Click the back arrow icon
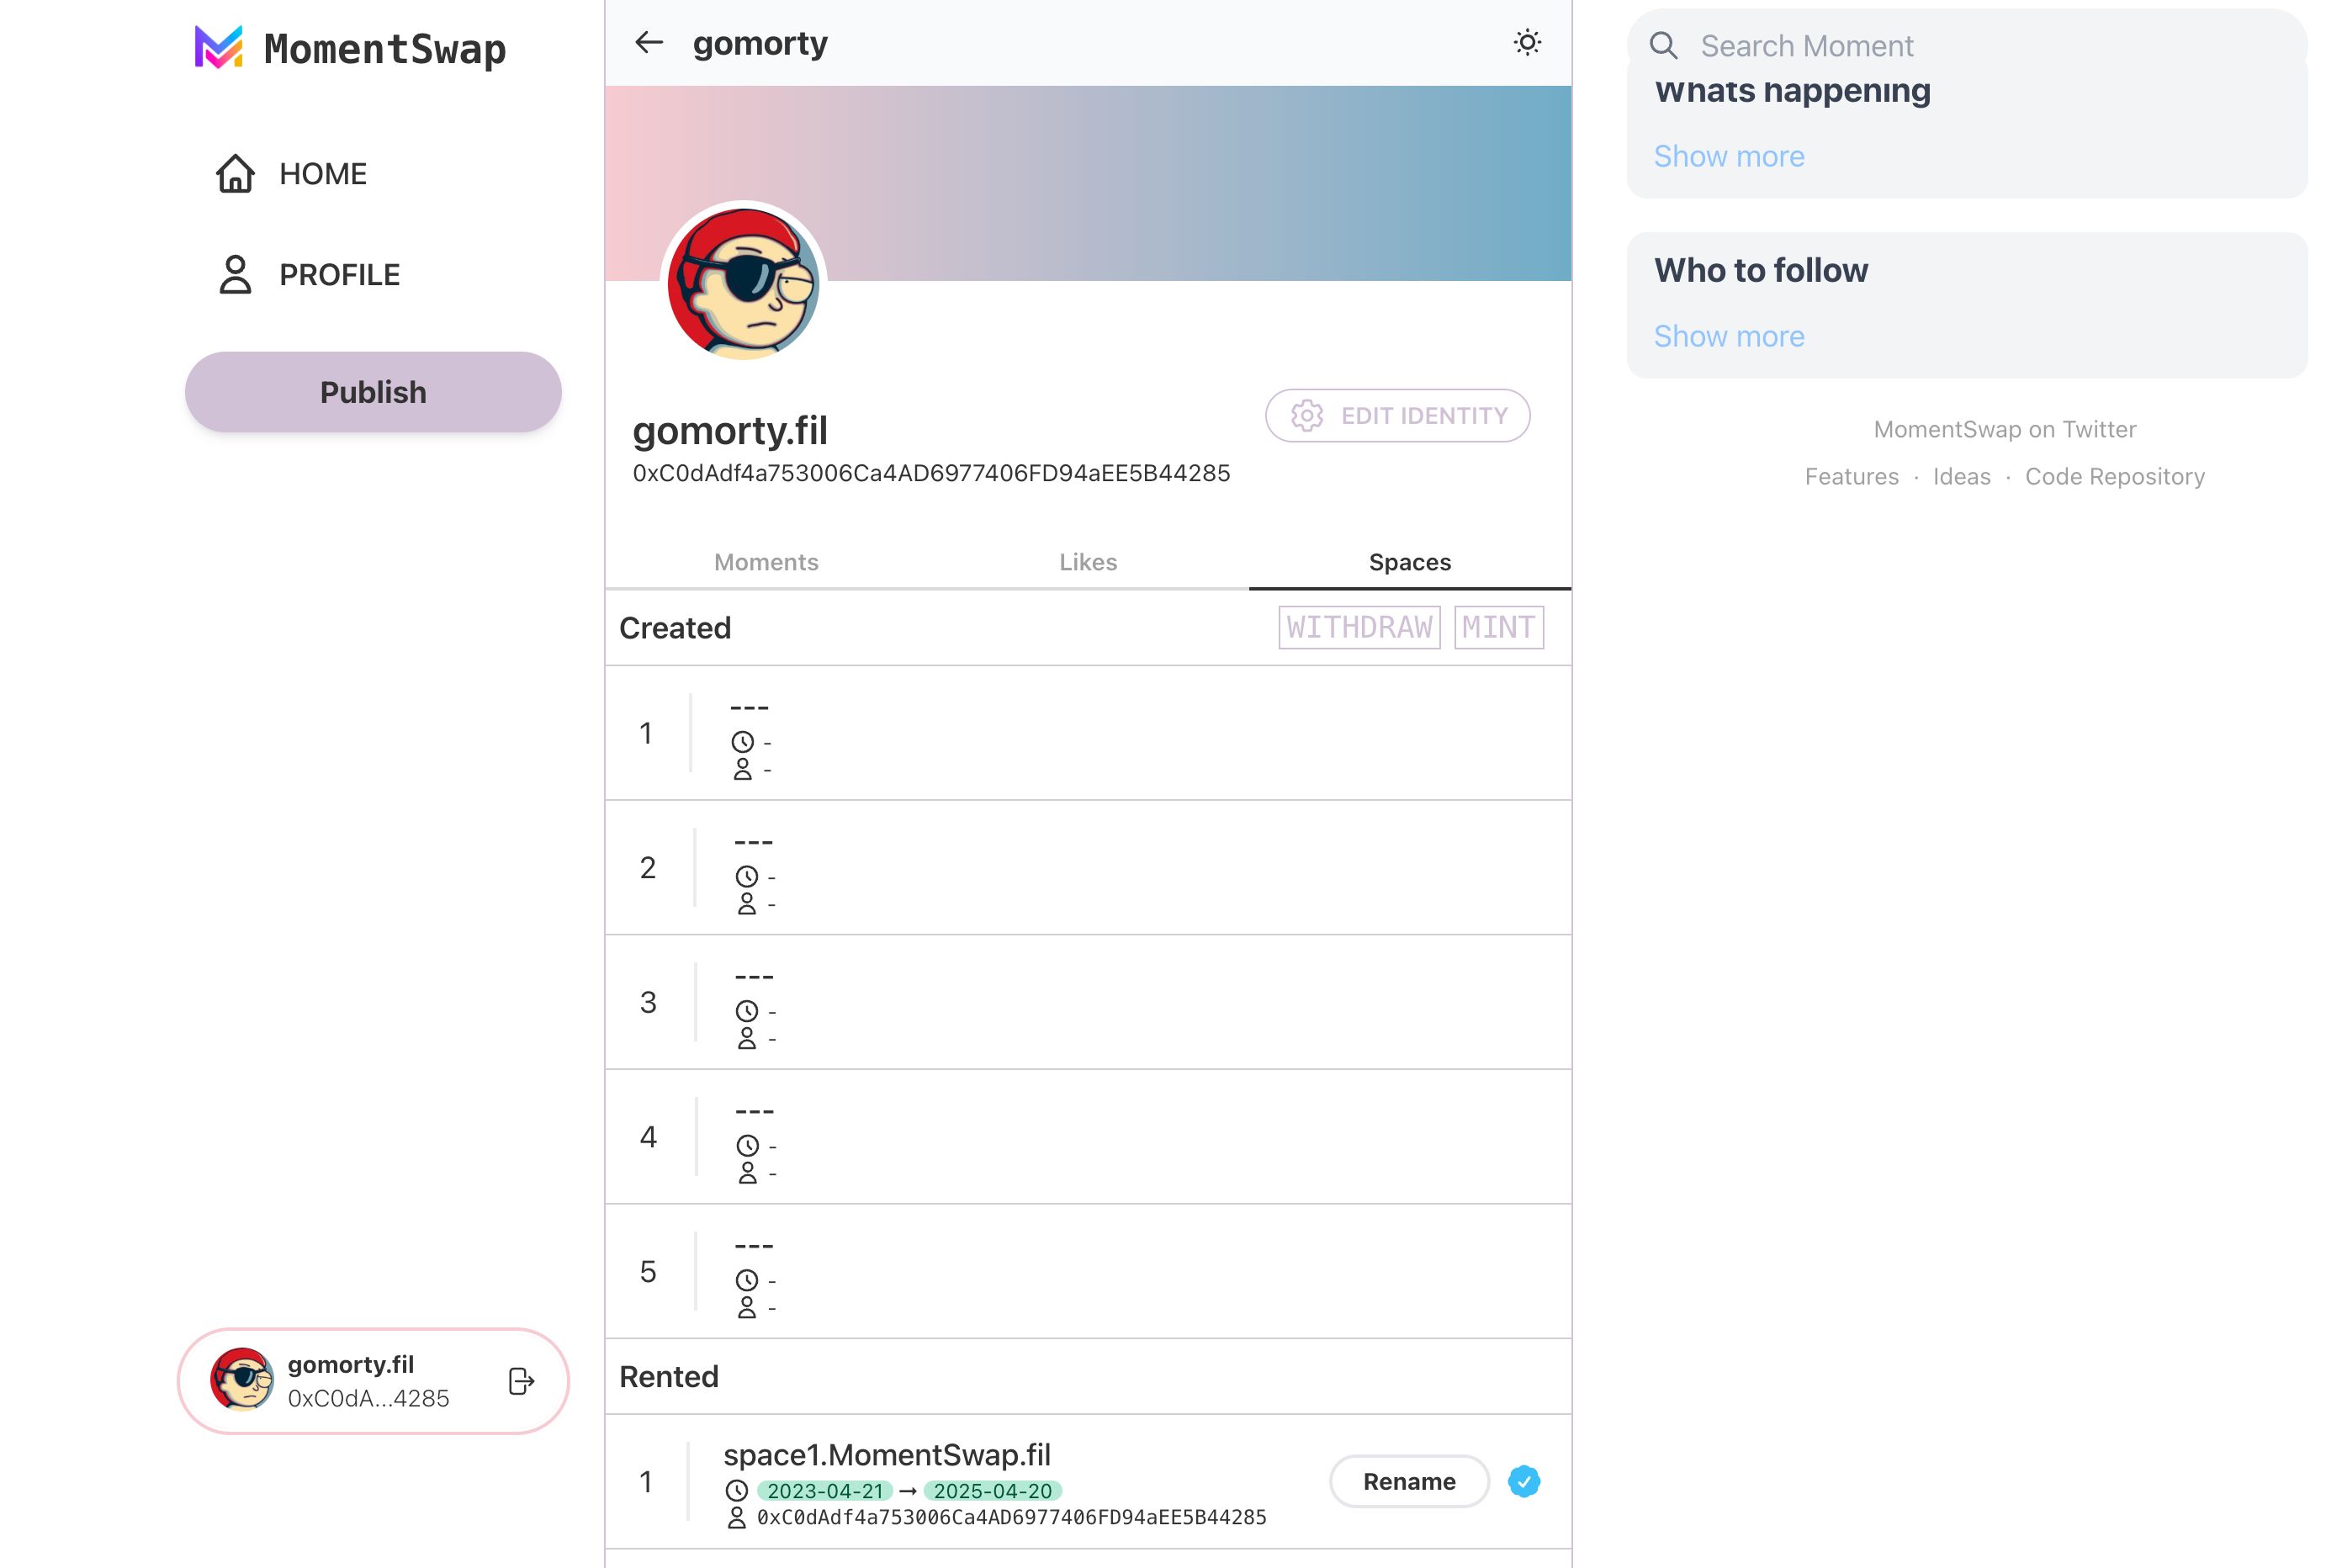The image size is (2342, 1568). [x=649, y=42]
